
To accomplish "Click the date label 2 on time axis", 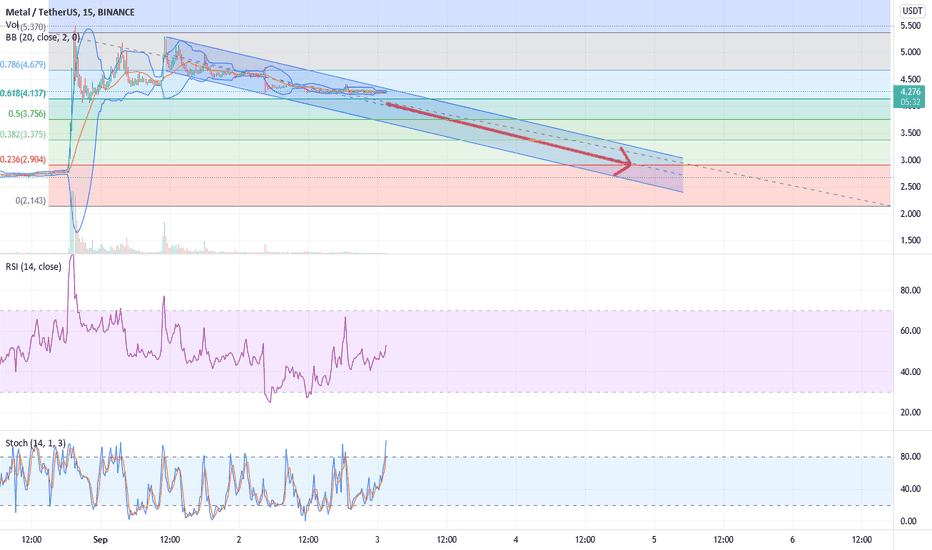I will (x=239, y=540).
